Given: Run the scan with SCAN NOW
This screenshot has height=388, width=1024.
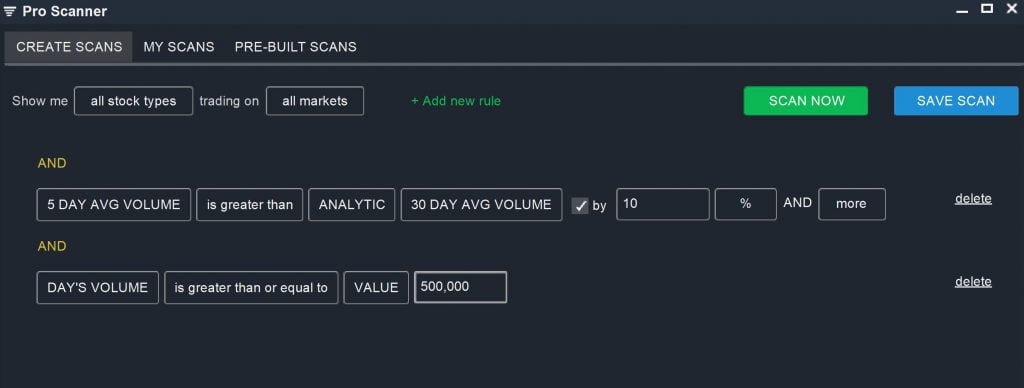Looking at the screenshot, I should pyautogui.click(x=806, y=101).
